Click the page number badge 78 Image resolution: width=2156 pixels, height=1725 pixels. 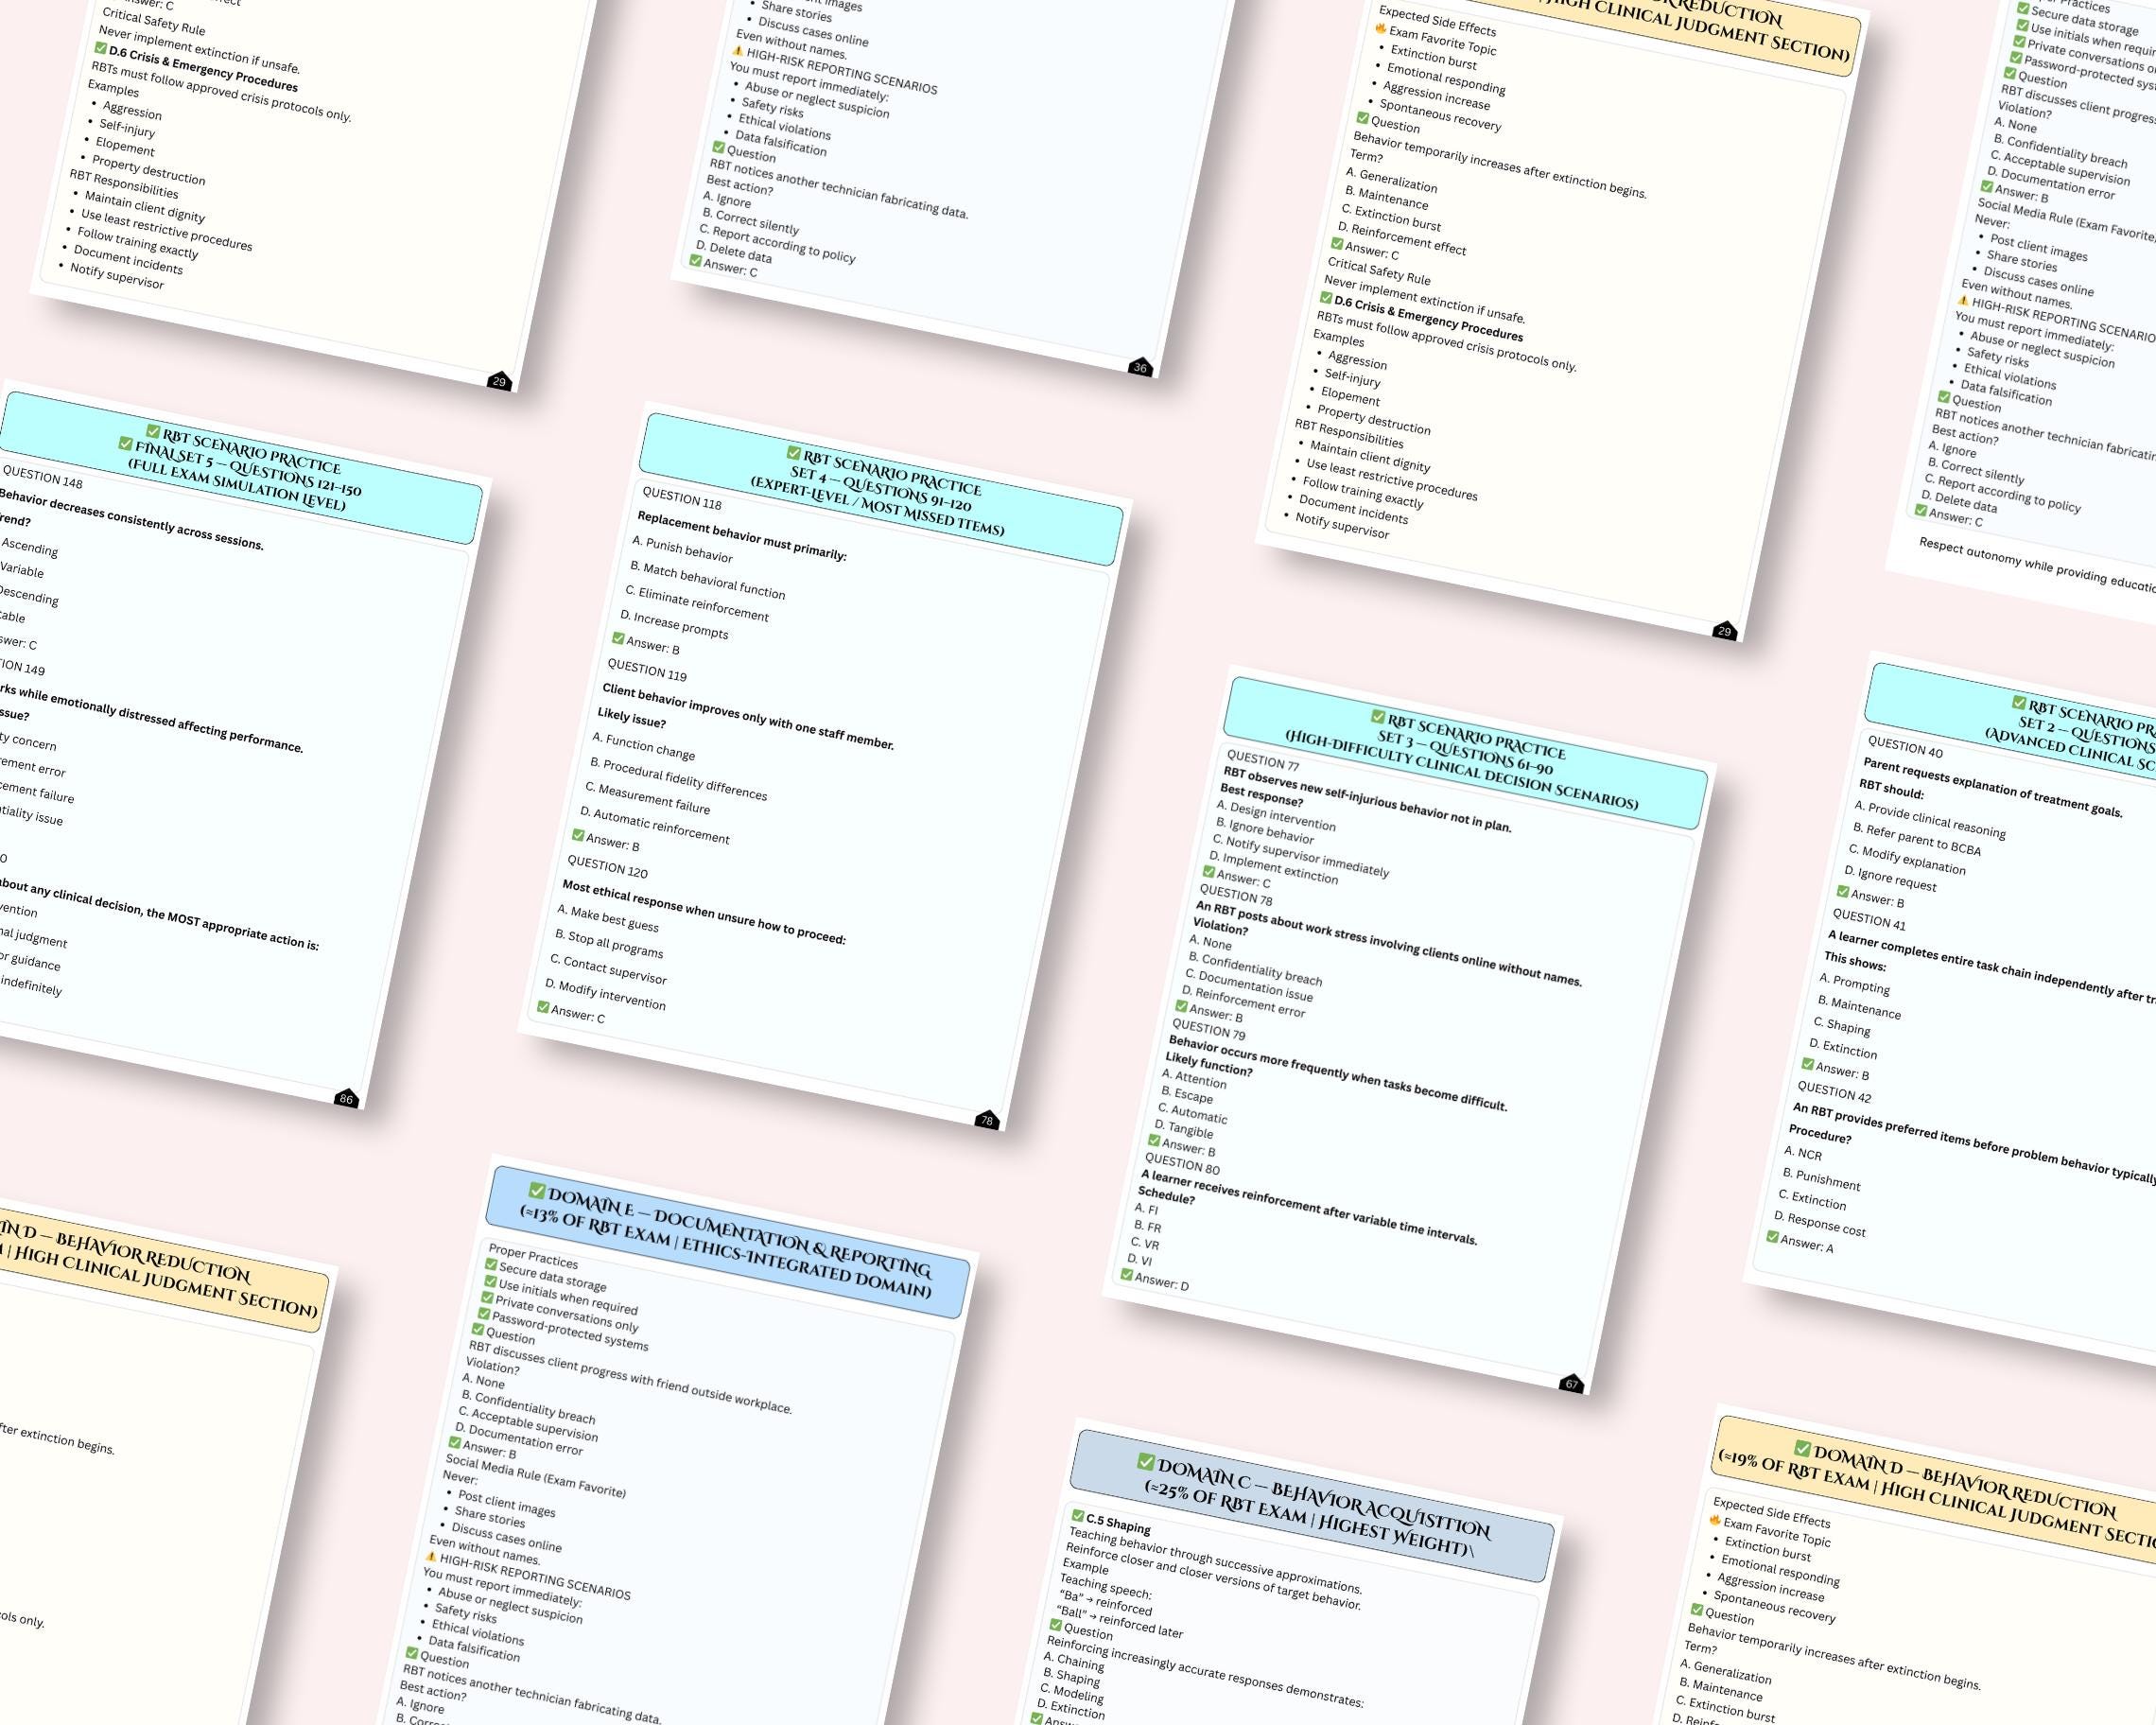click(987, 1119)
